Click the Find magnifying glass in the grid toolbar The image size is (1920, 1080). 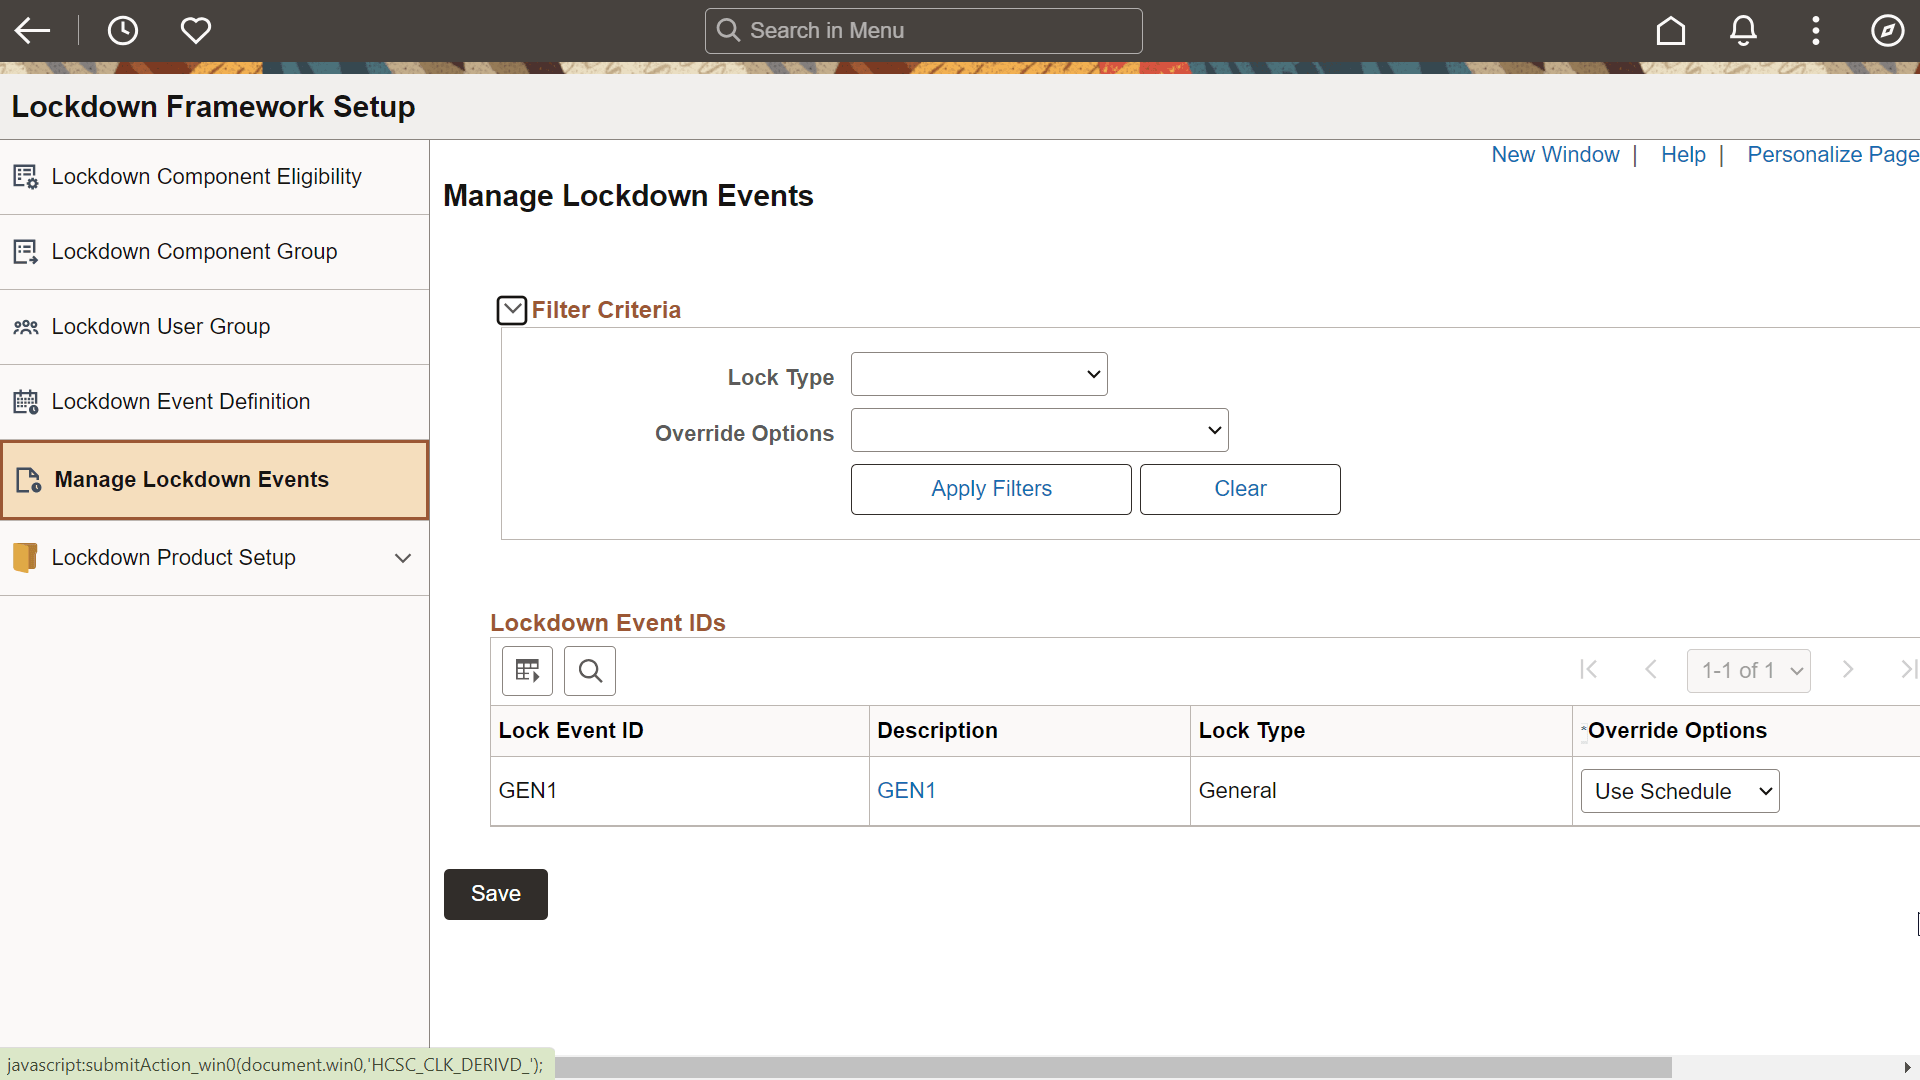[589, 670]
